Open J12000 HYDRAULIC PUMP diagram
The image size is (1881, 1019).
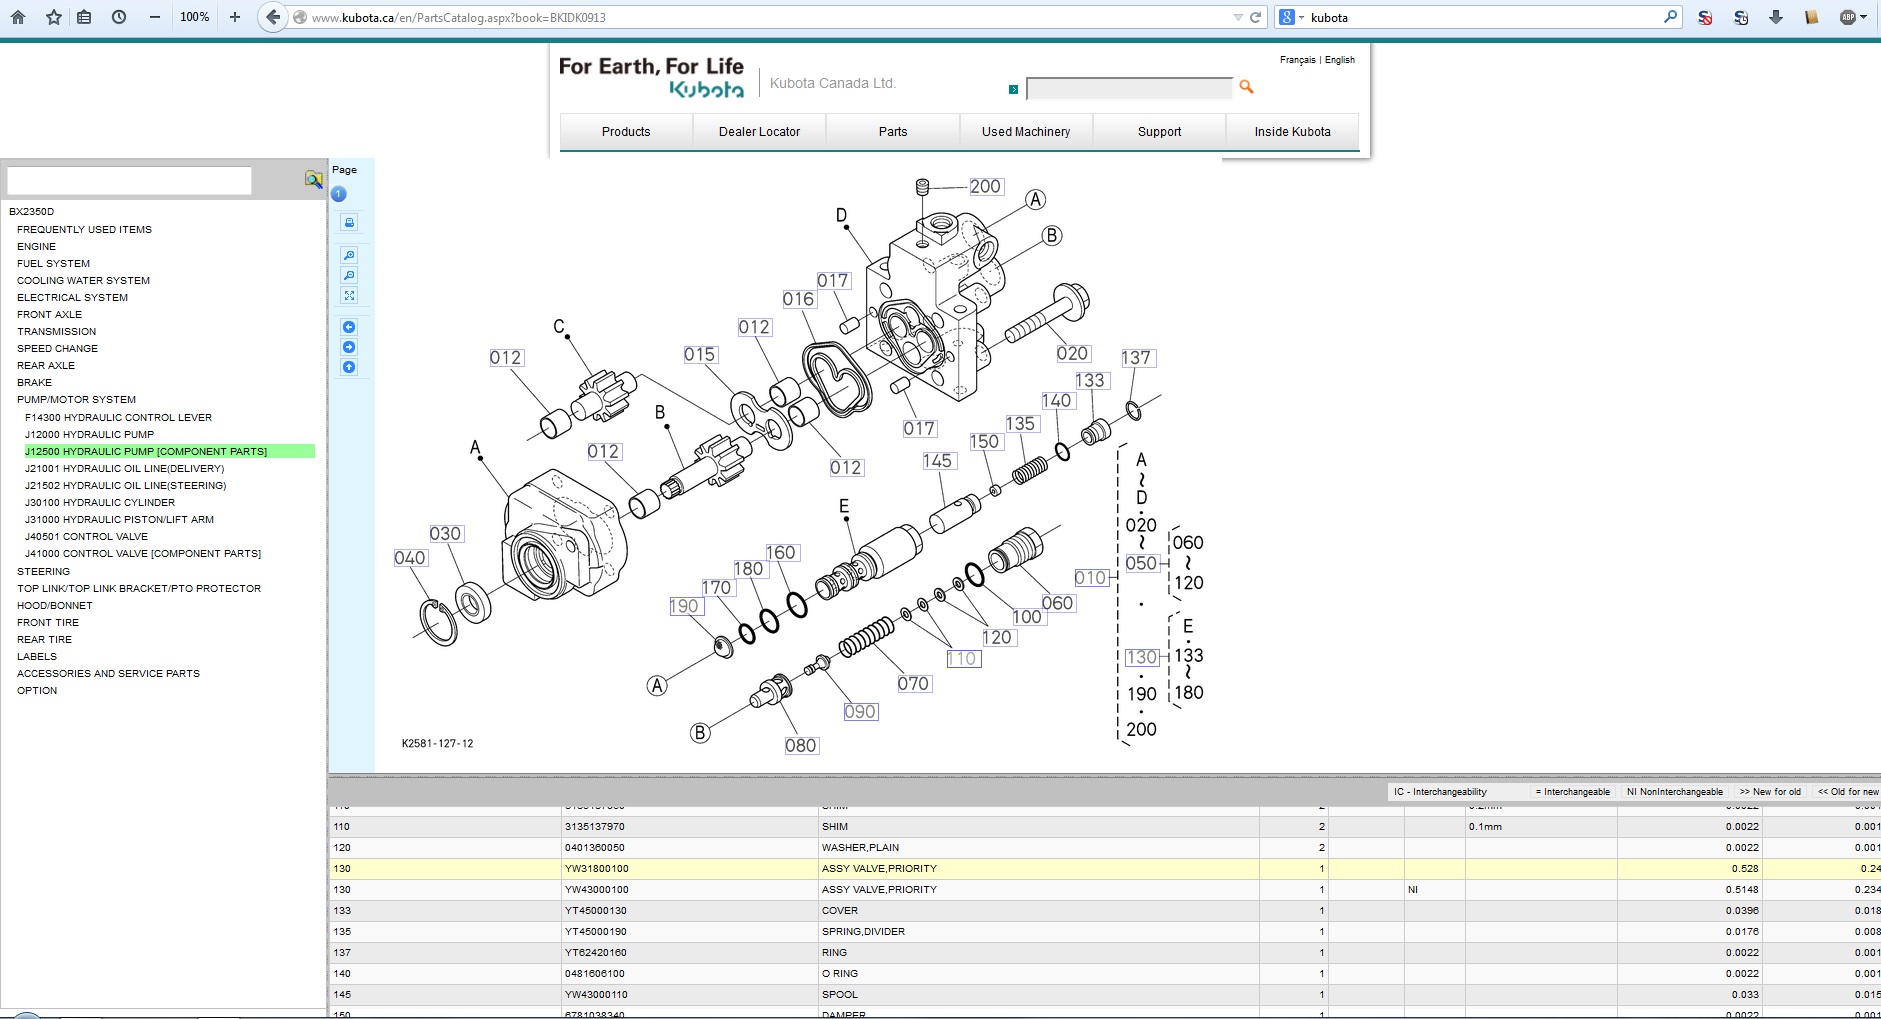89,435
